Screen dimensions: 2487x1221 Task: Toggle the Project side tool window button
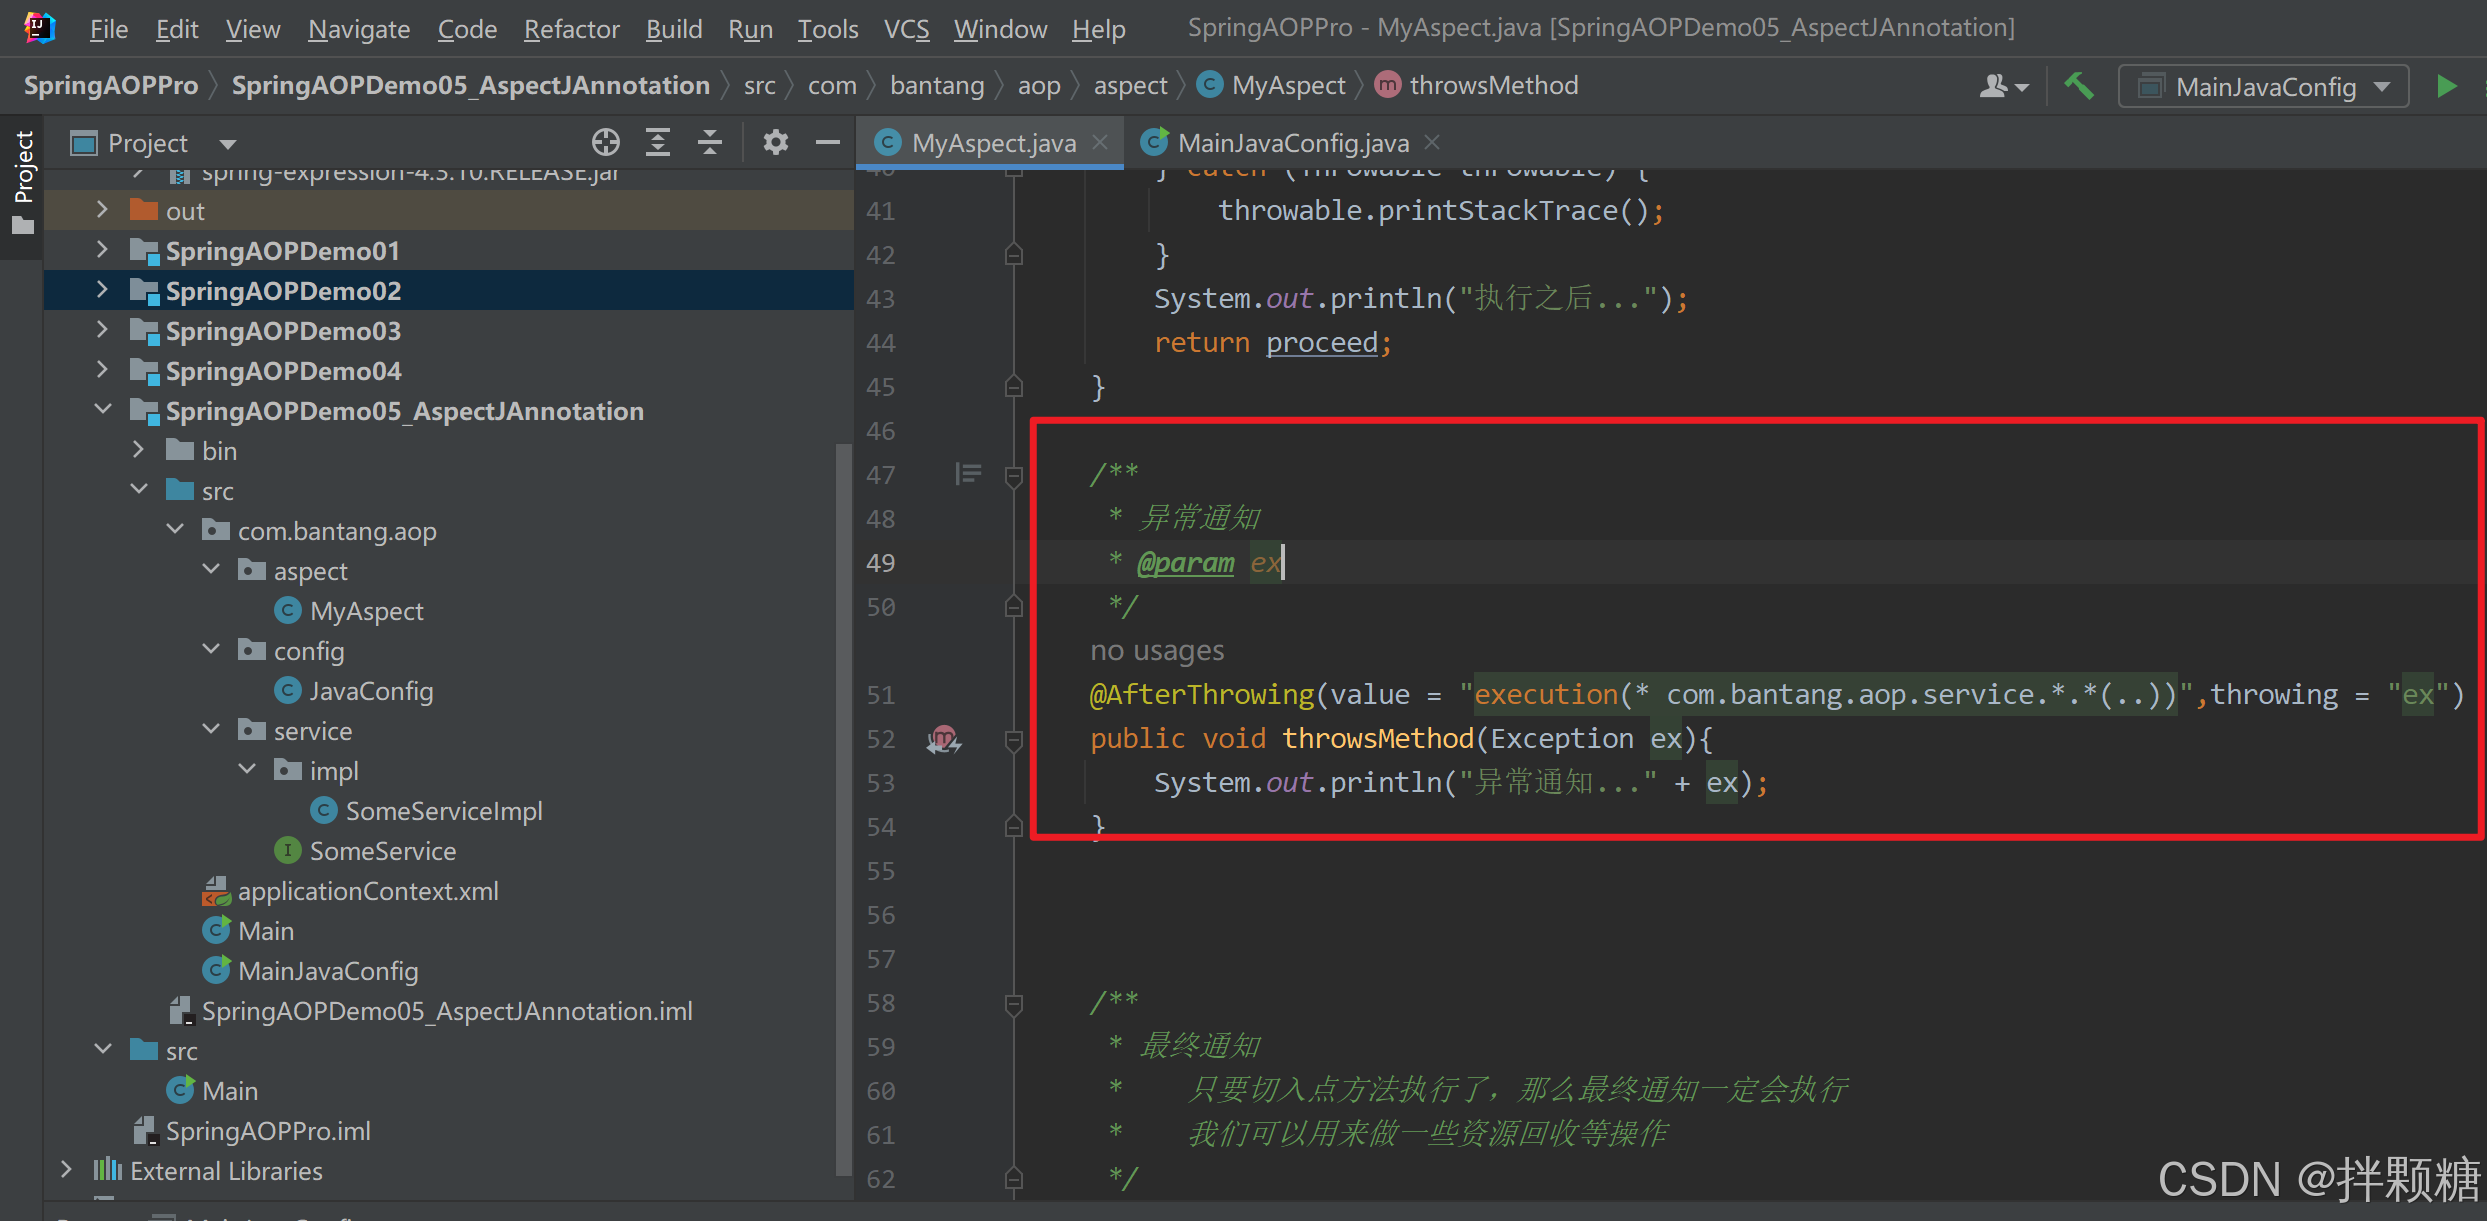[x=22, y=180]
